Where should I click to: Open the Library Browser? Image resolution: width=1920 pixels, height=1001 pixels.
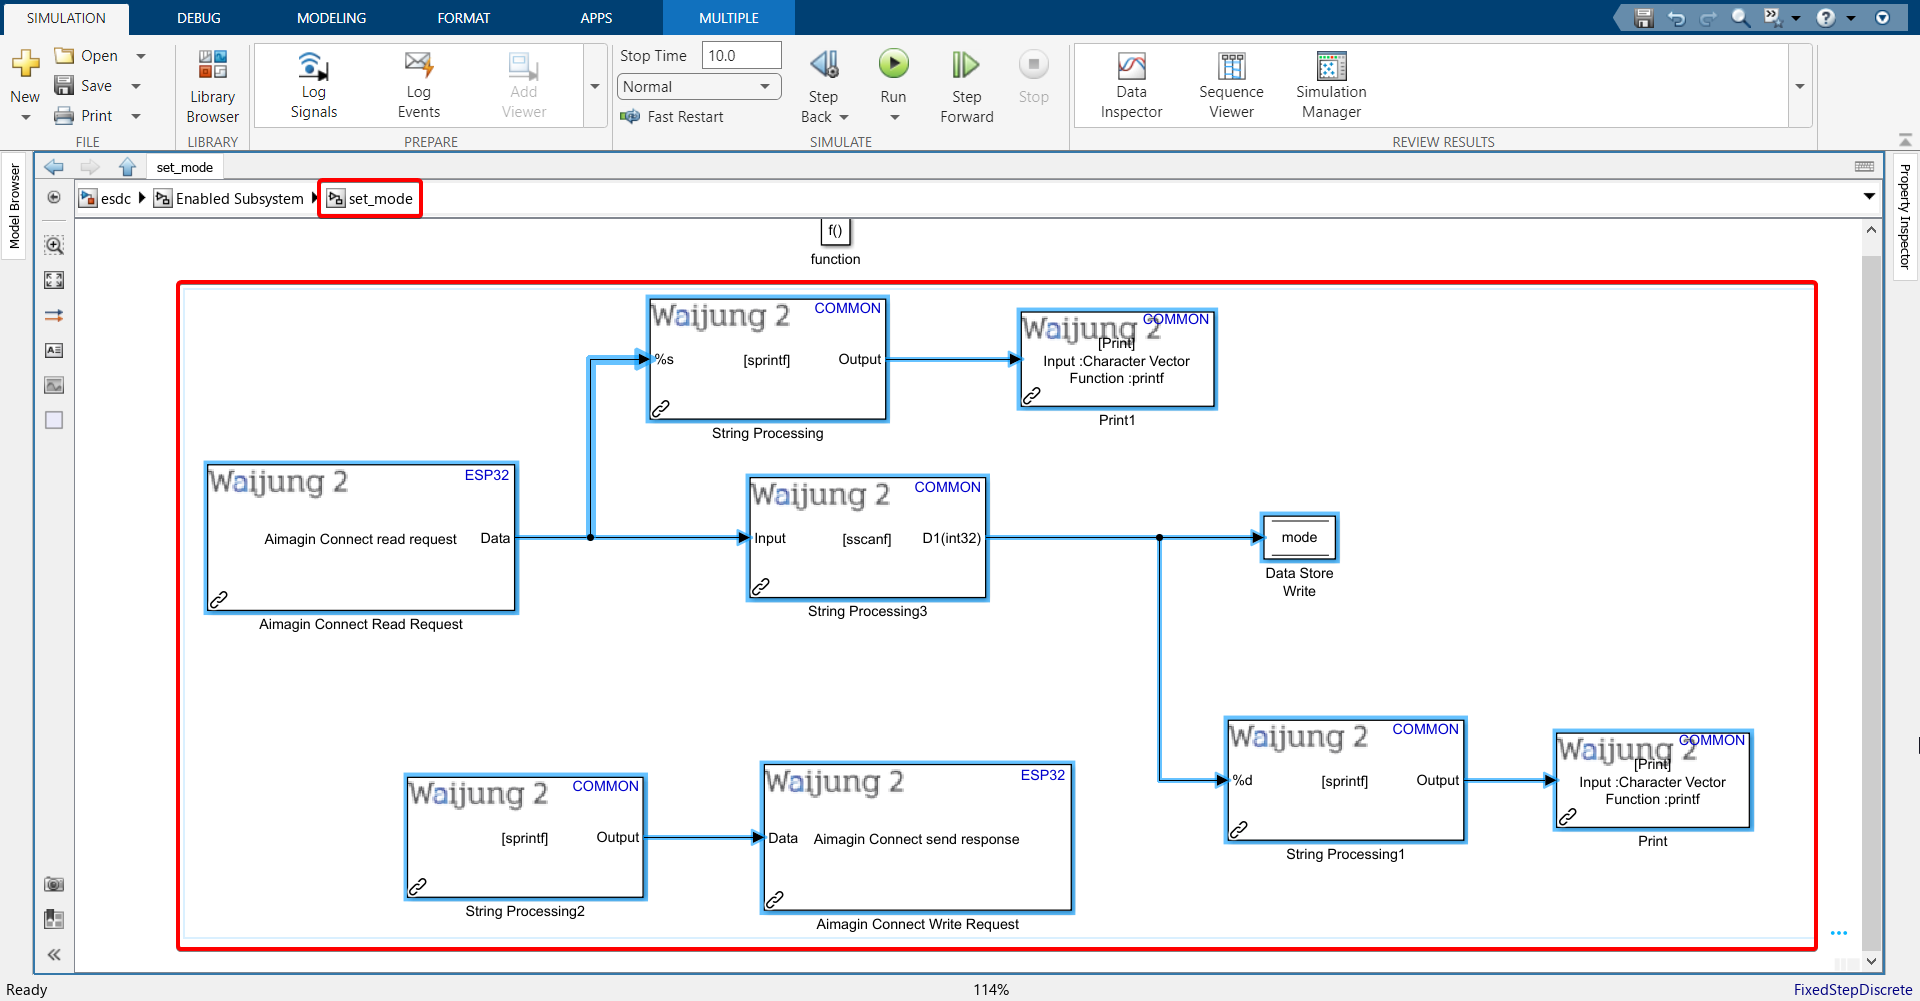point(212,87)
